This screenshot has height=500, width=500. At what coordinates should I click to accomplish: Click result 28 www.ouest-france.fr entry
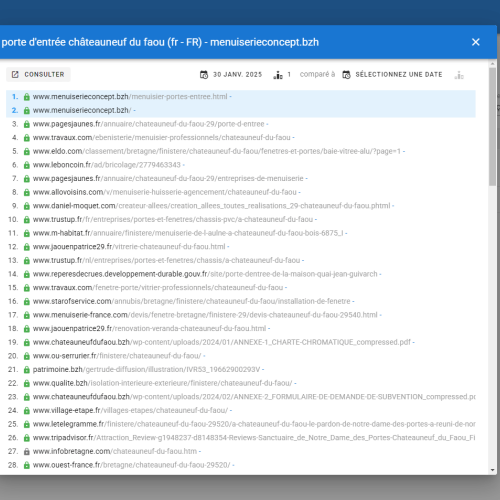131,465
